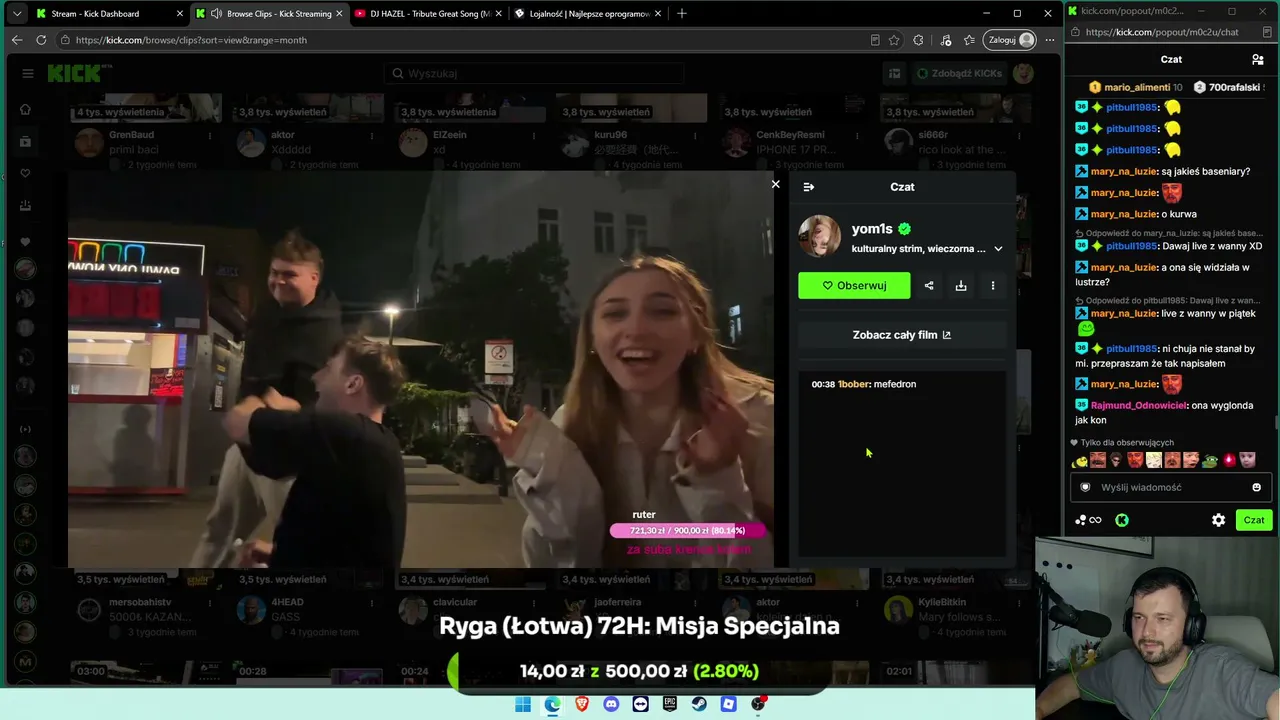
Task: Follow yom1s with the Obserwuj button
Action: [x=854, y=285]
